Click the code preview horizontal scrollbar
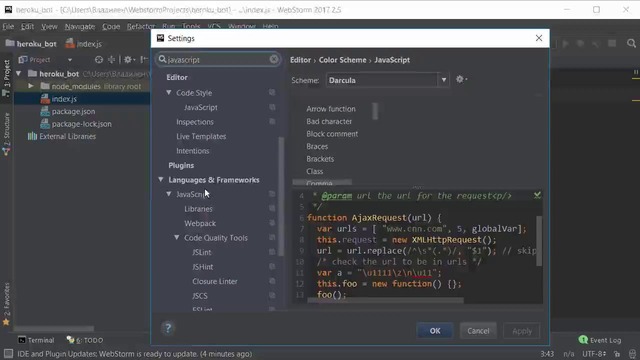Screen dimensions: 640x360 [386, 300]
